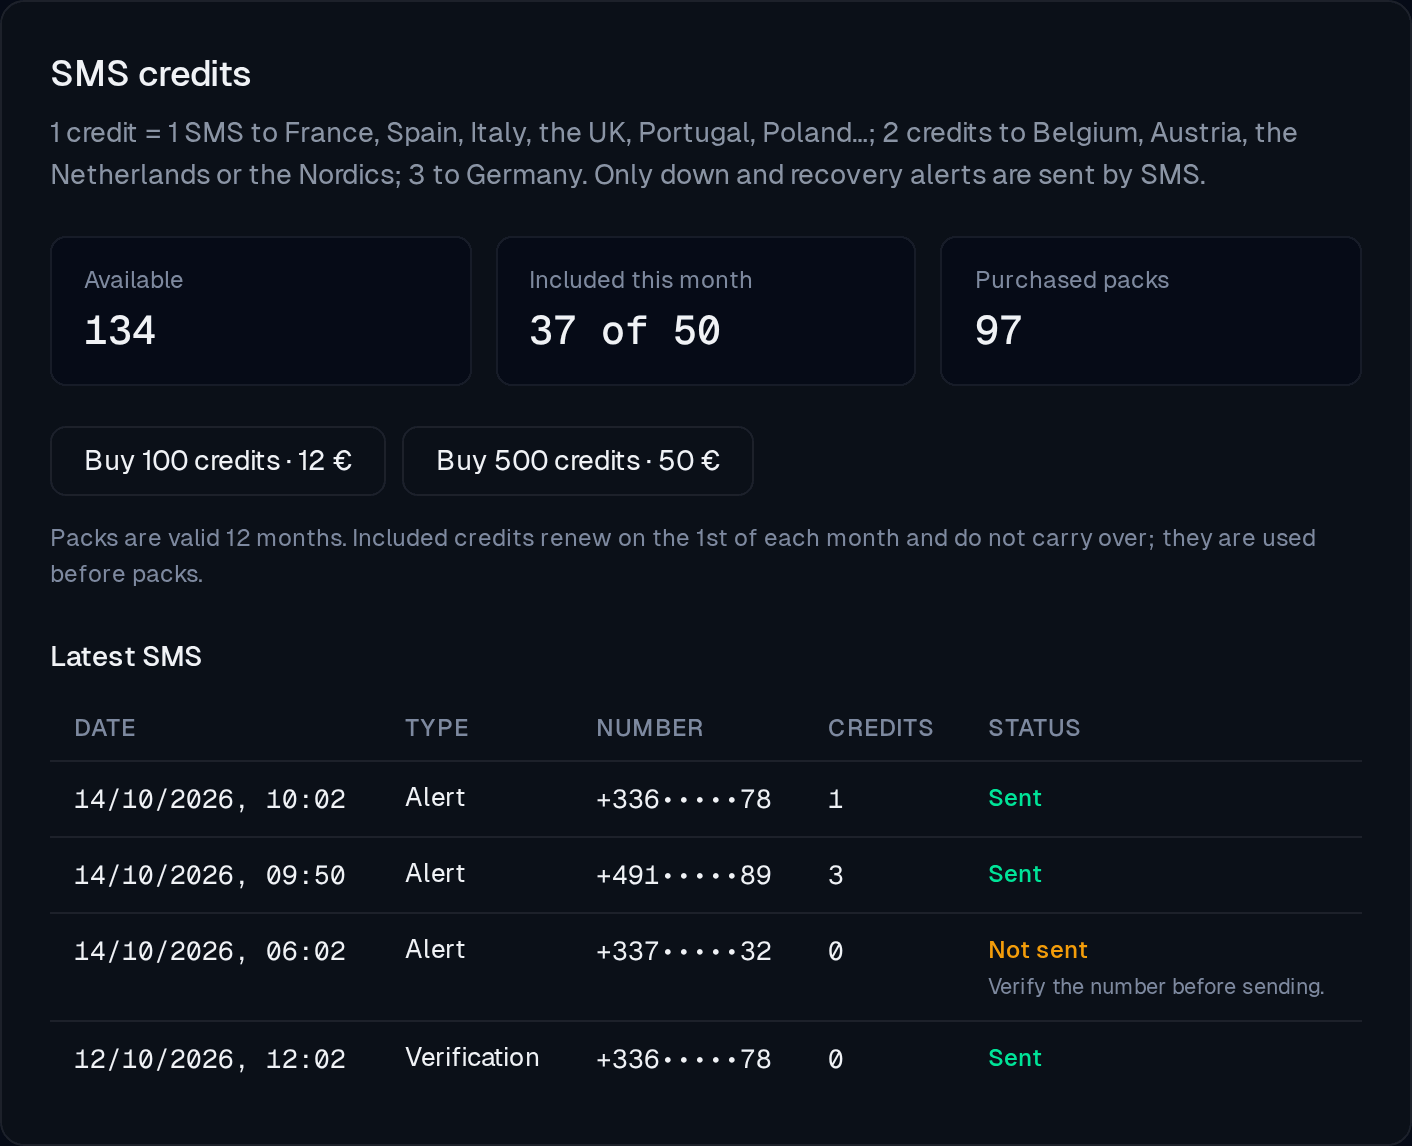
Task: Click the credits value 0 in the Verification row
Action: [836, 1059]
